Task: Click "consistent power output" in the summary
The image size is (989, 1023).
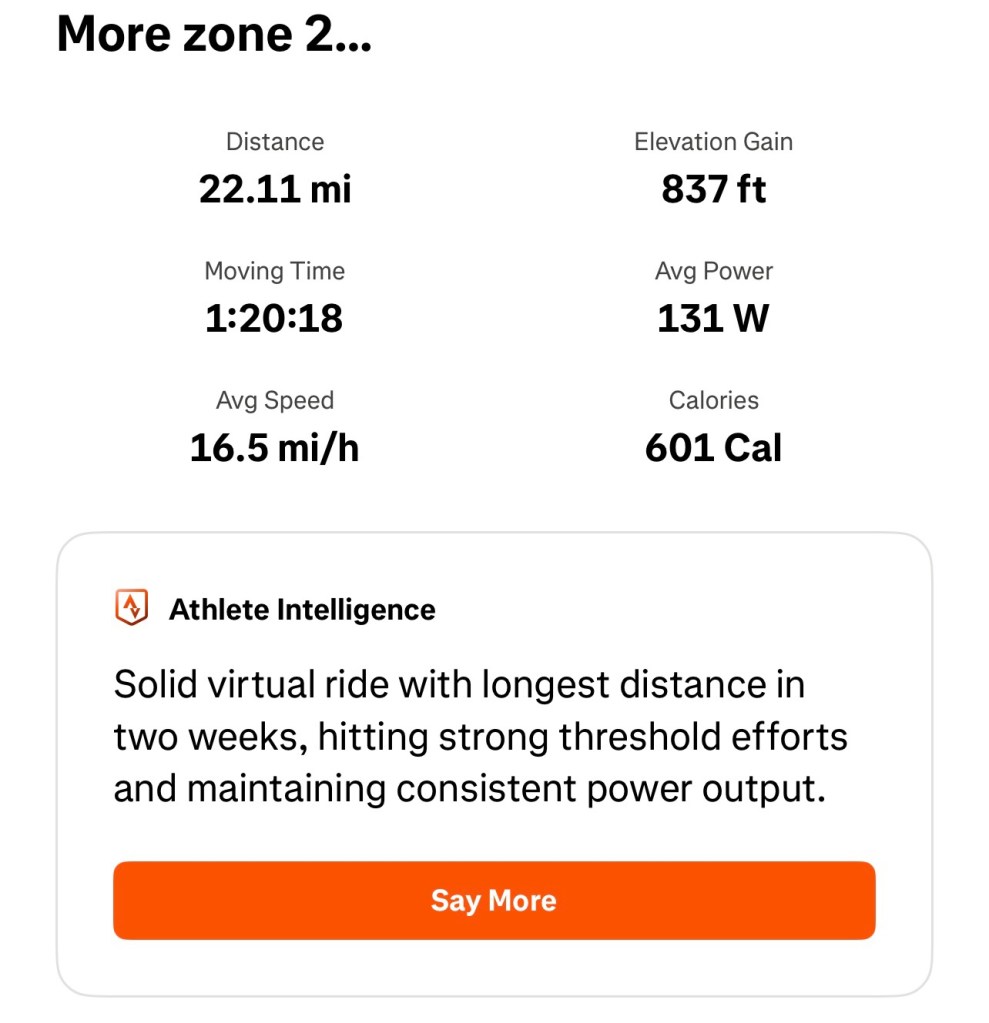Action: click(x=612, y=790)
